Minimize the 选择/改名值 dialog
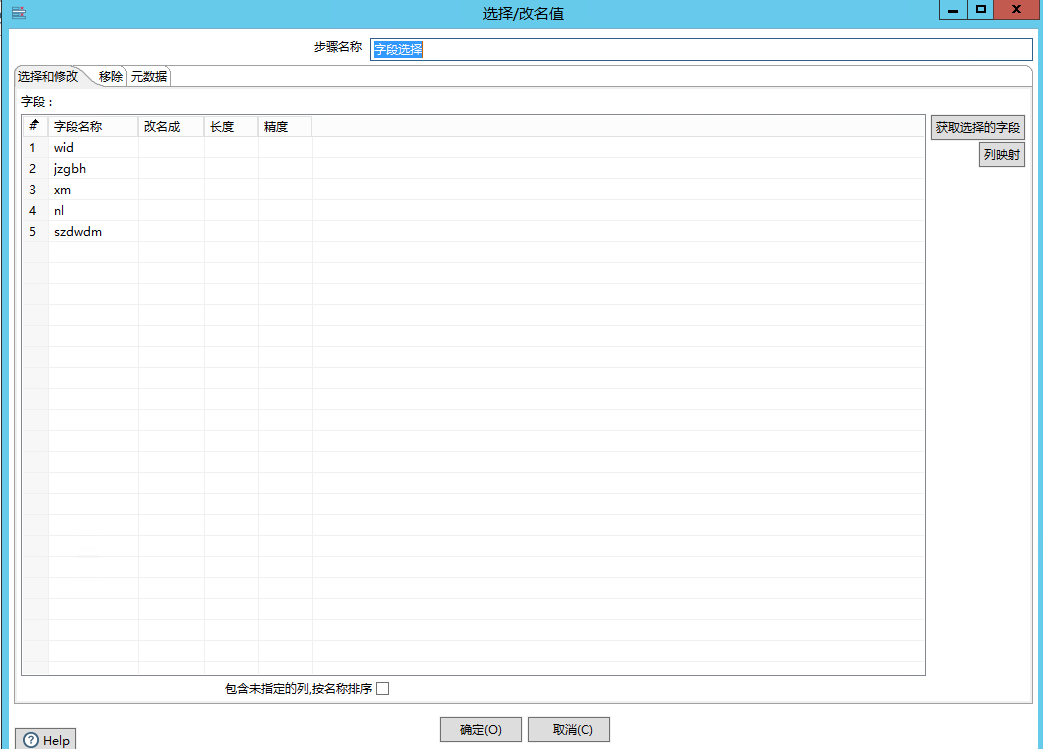 click(953, 10)
